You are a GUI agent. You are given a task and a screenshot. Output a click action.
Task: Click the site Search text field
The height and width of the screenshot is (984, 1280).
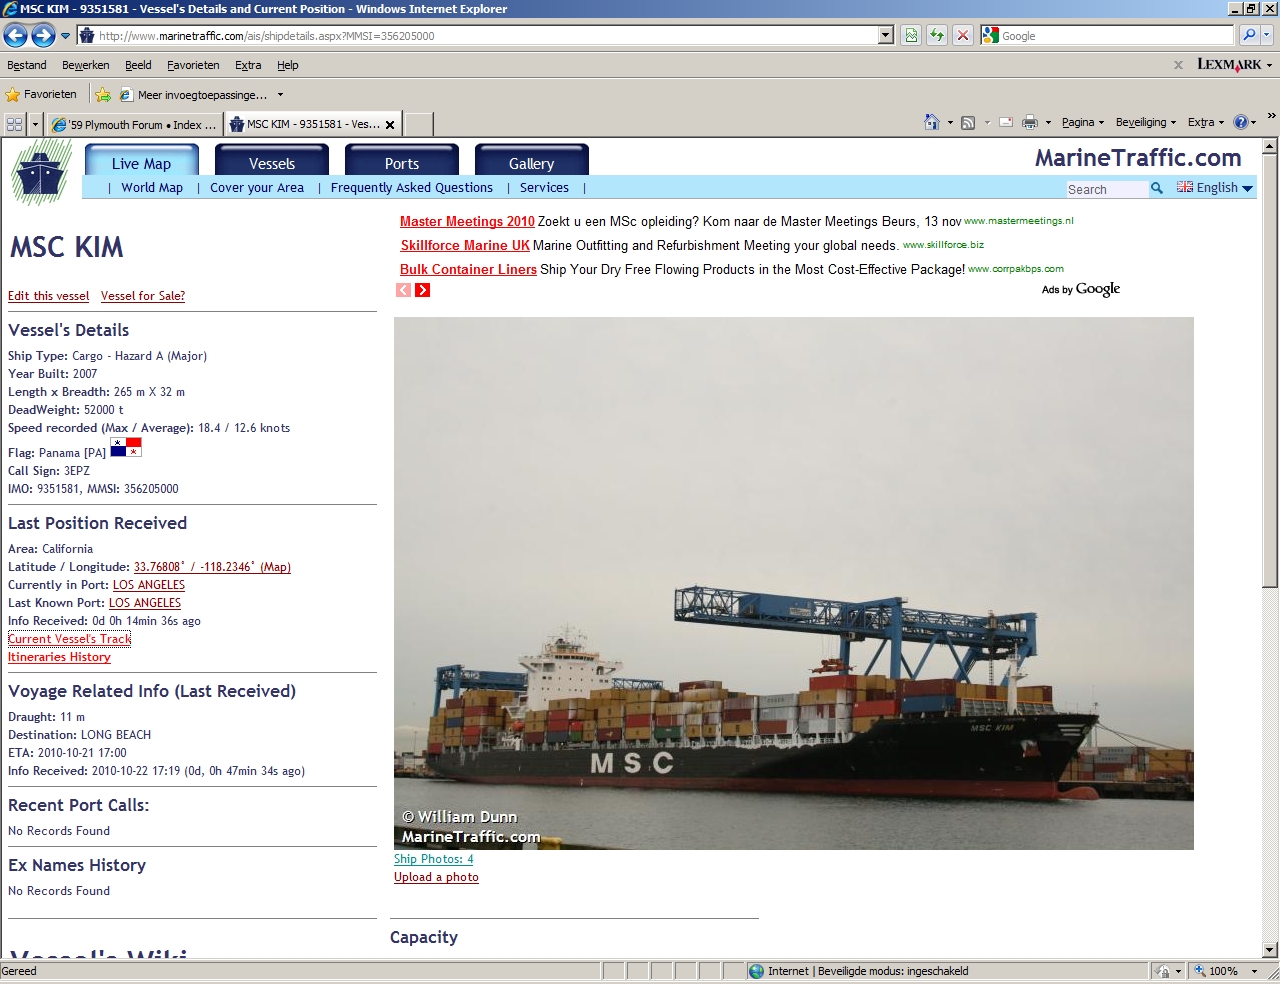pyautogui.click(x=1106, y=189)
